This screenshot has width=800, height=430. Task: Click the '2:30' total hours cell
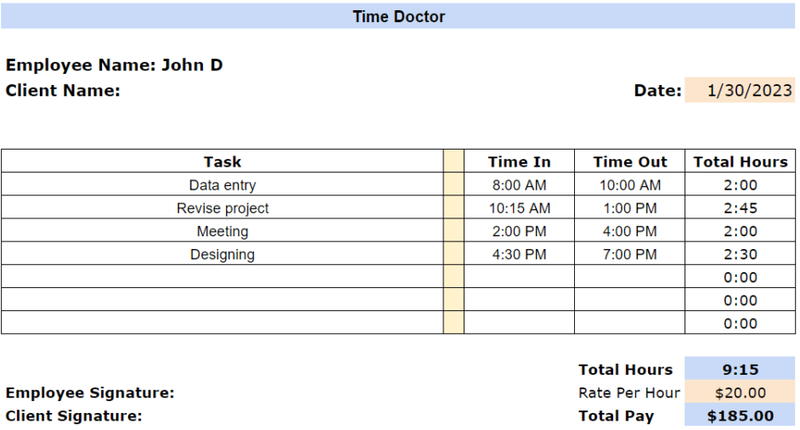click(x=740, y=254)
